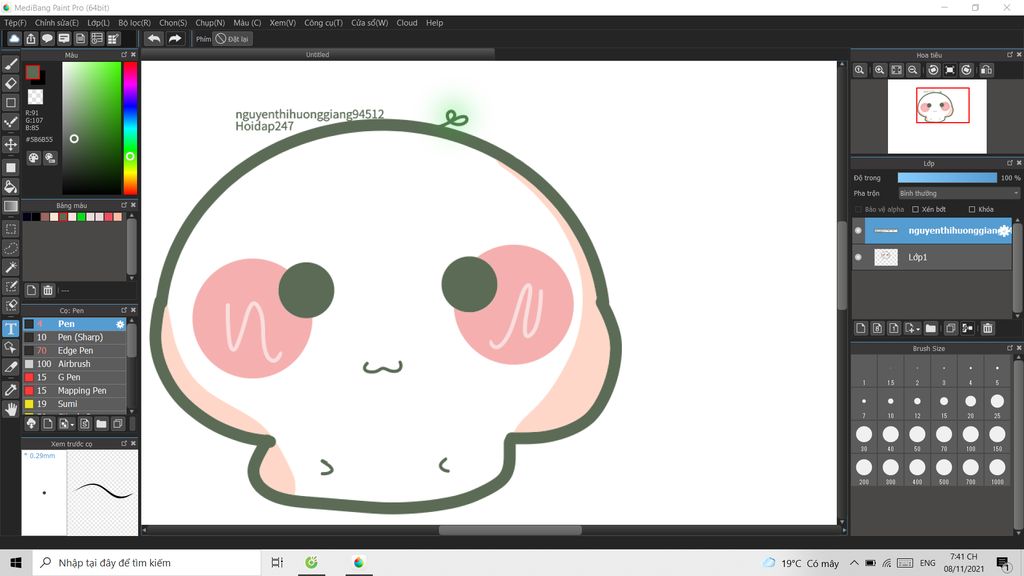This screenshot has height=576, width=1024.
Task: Select the Gradient tool
Action: (11, 206)
